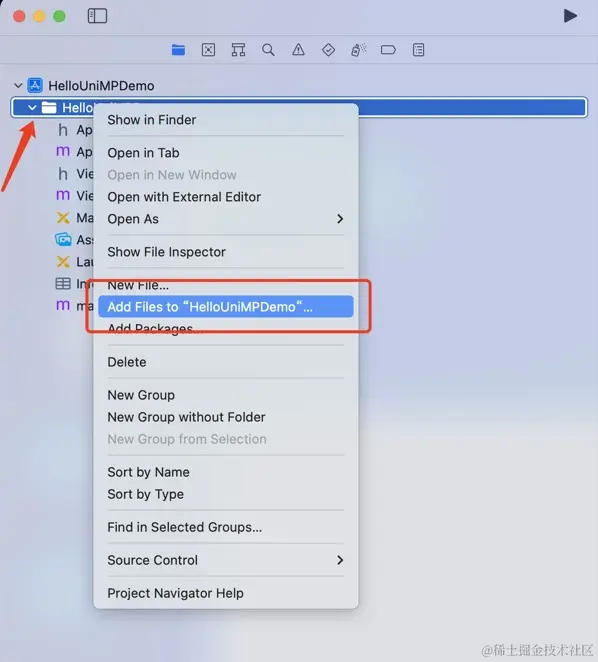Select the 'Ma' storyboard file row

pos(74,217)
